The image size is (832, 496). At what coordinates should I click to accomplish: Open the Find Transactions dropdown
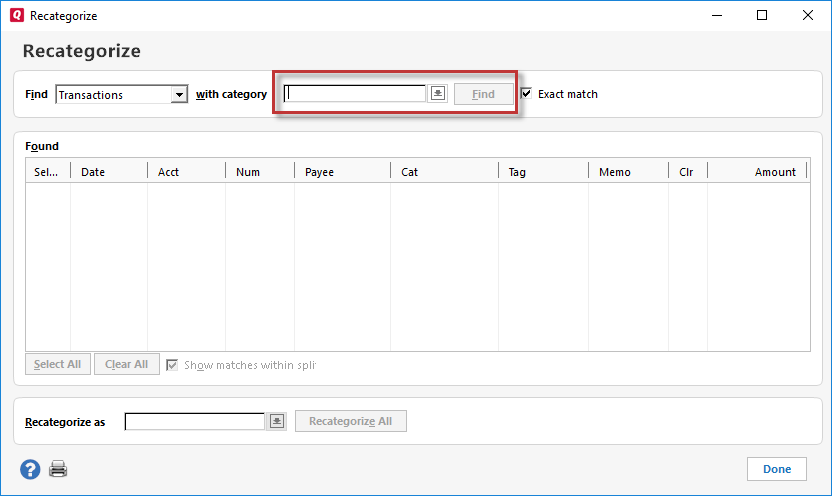click(179, 95)
